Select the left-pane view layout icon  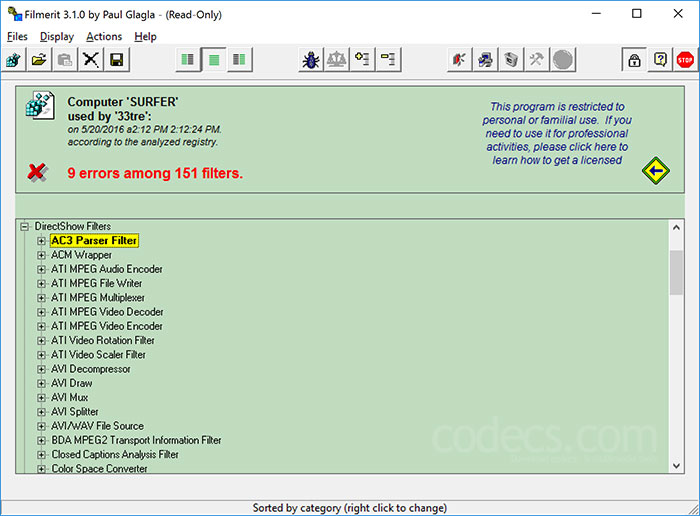188,59
